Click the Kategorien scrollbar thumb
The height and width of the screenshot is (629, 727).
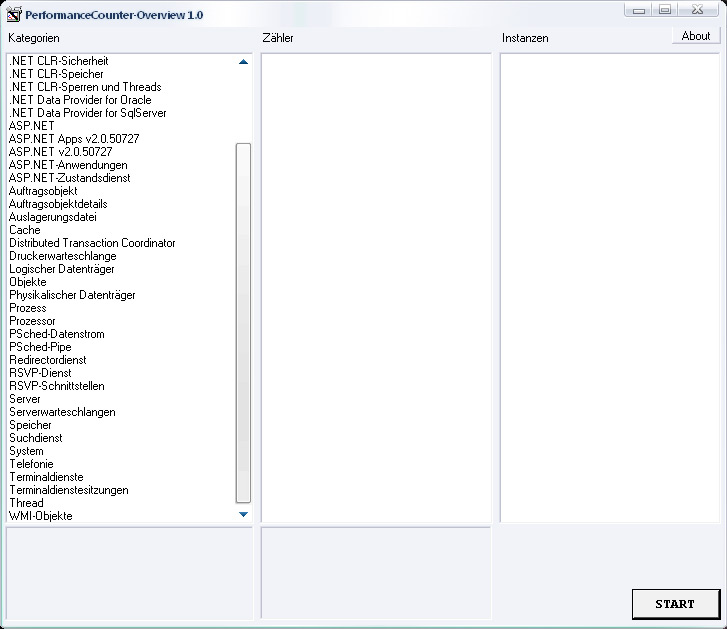pyautogui.click(x=243, y=322)
